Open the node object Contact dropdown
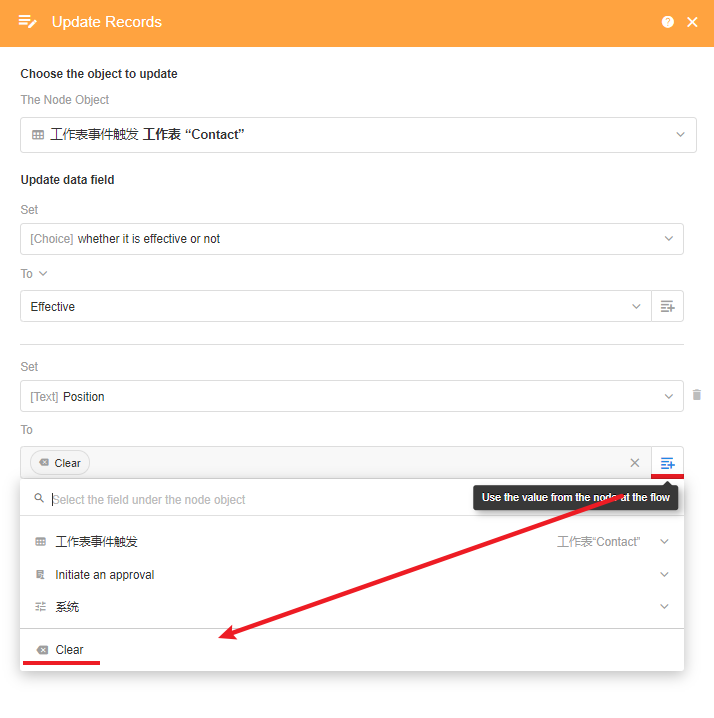 pos(680,134)
